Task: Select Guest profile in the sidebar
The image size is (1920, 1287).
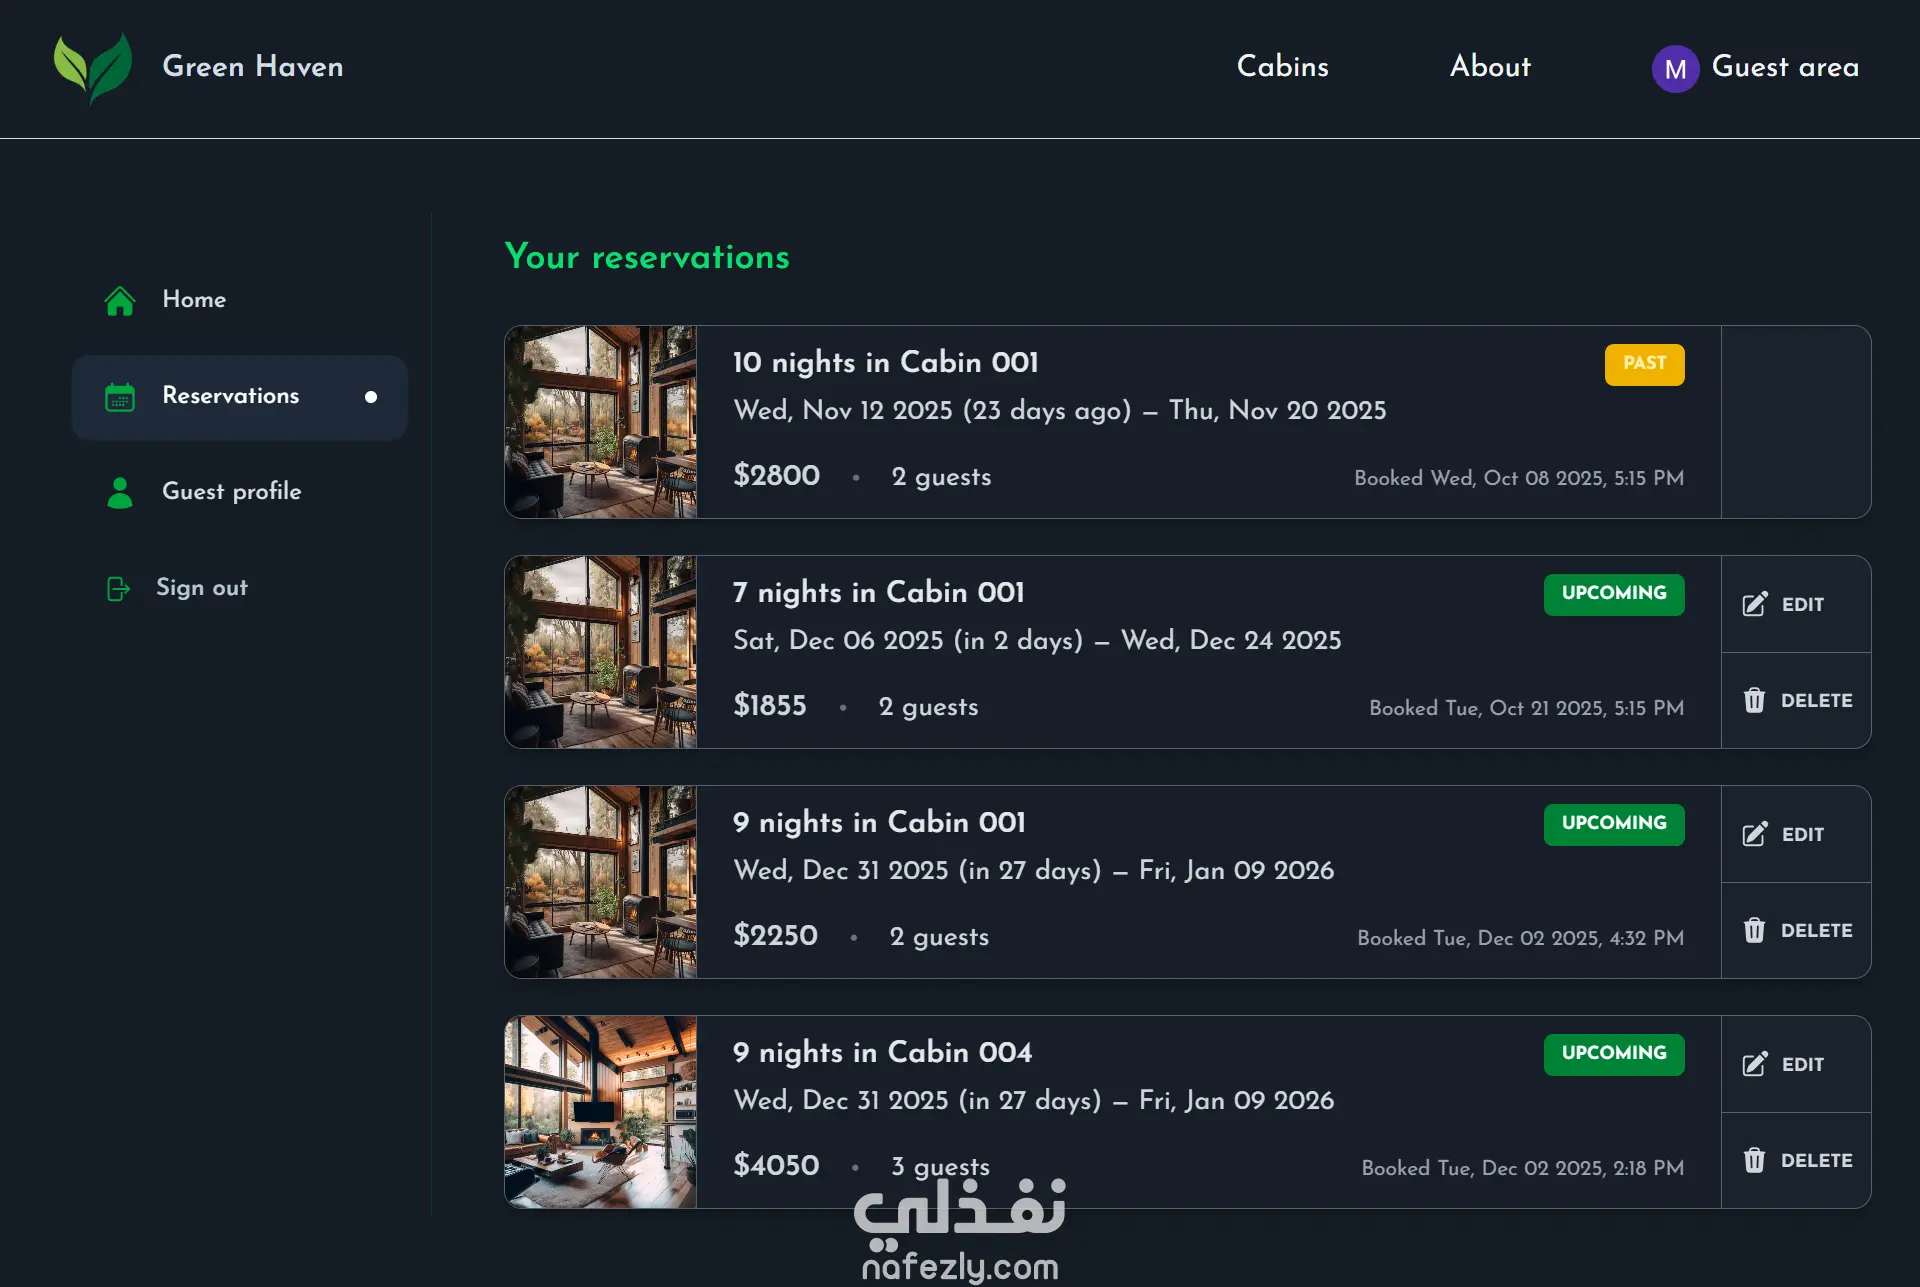Action: point(231,492)
